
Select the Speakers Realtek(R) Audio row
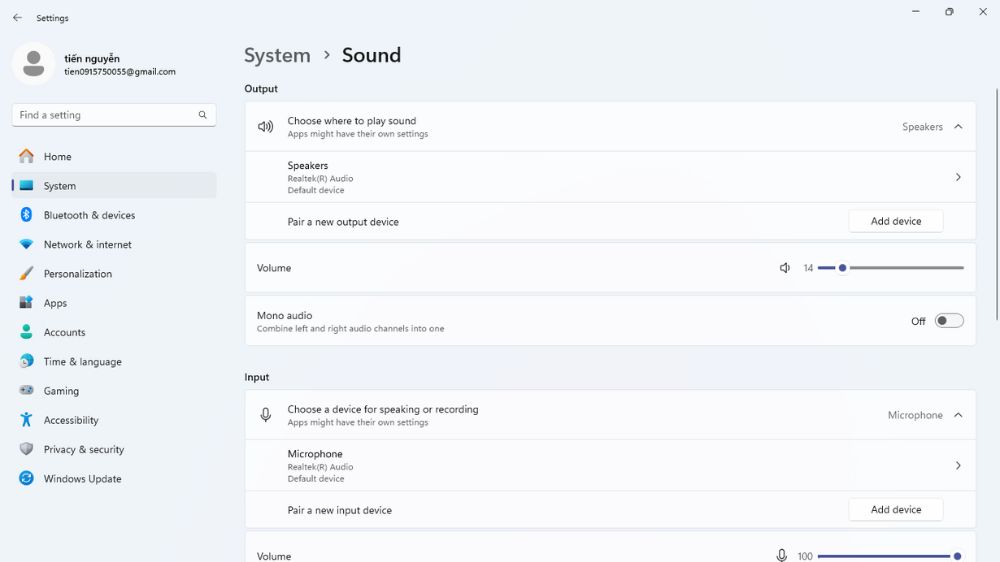point(610,177)
